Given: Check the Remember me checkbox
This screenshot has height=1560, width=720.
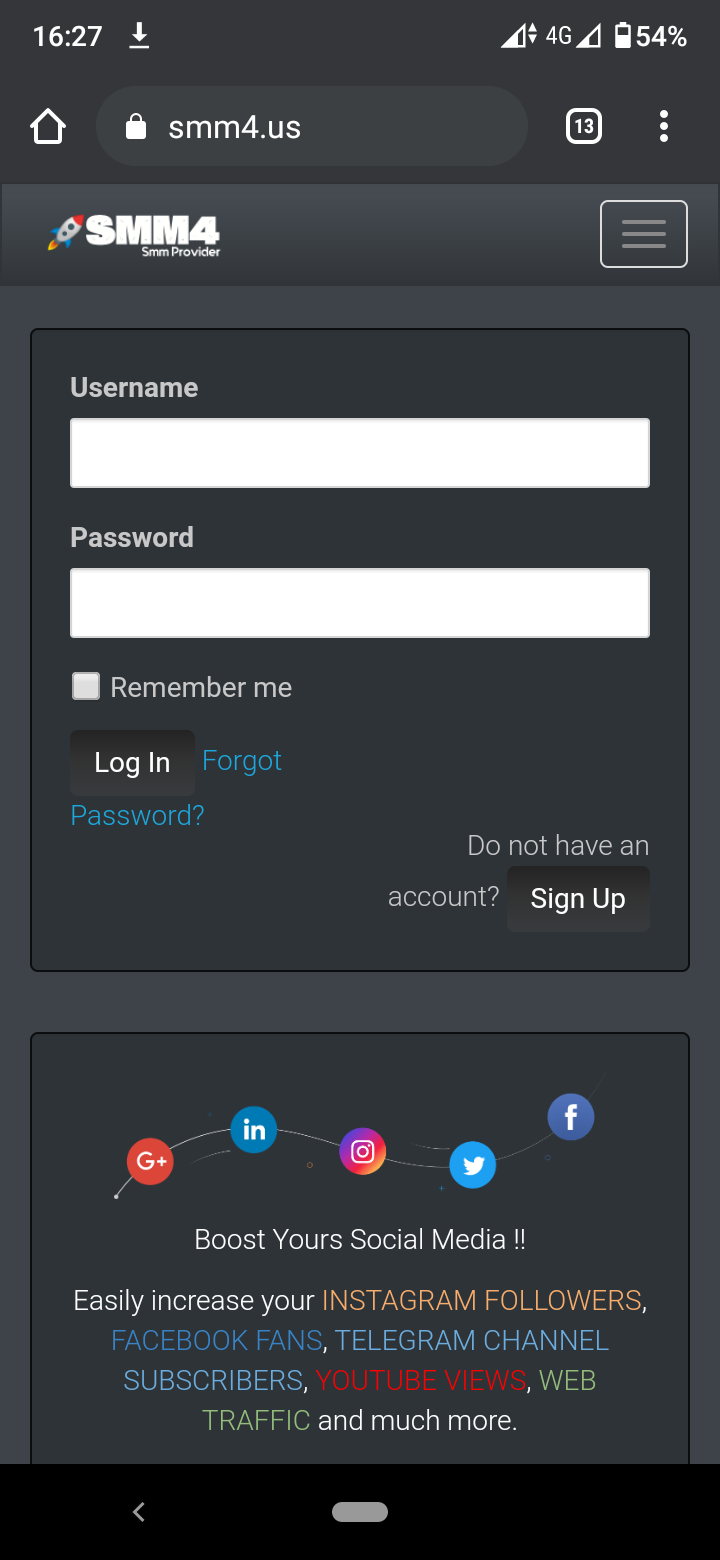Looking at the screenshot, I should pos(86,687).
